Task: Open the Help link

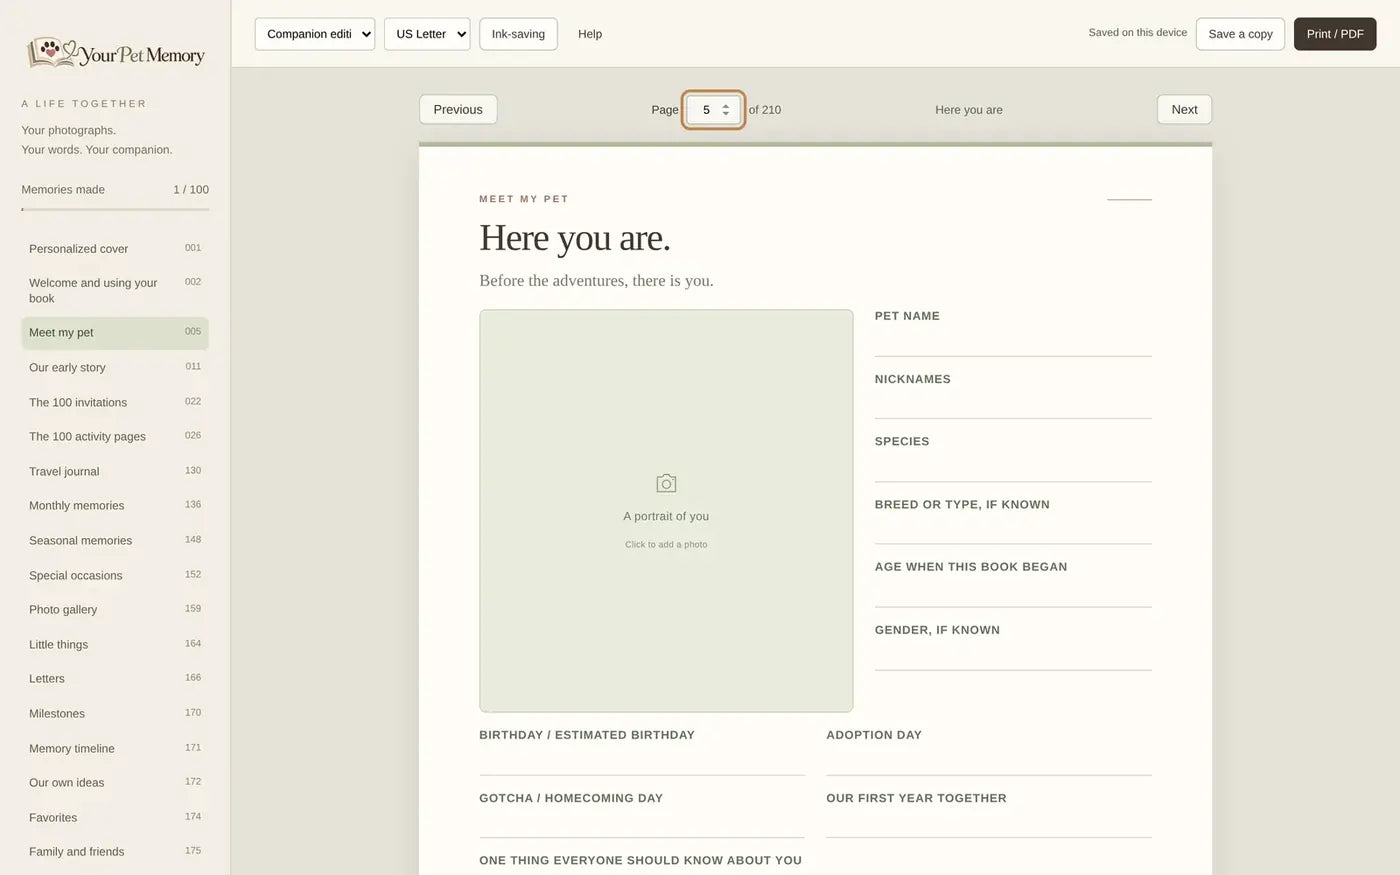Action: tap(590, 34)
